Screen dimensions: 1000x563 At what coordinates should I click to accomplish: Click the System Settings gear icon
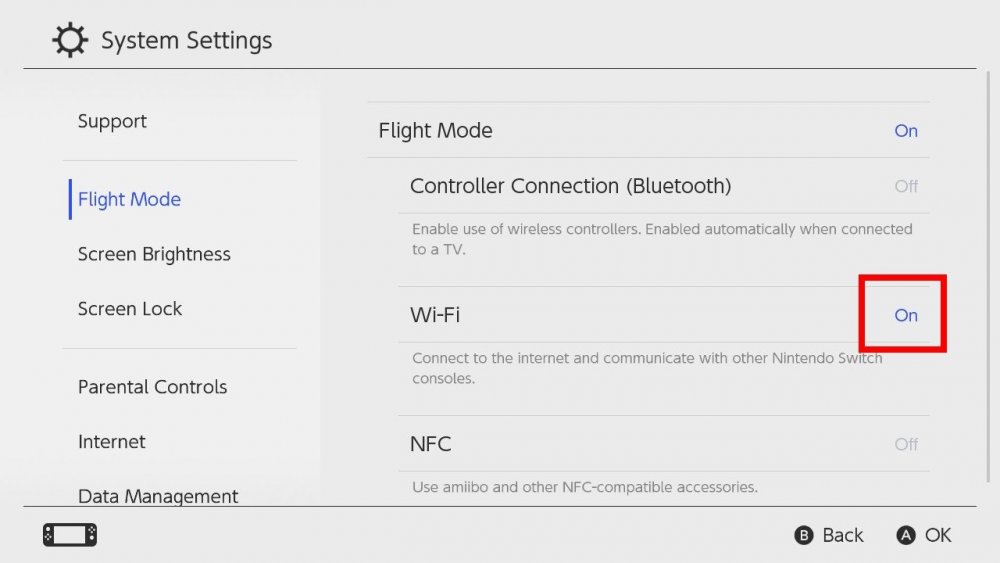point(70,41)
